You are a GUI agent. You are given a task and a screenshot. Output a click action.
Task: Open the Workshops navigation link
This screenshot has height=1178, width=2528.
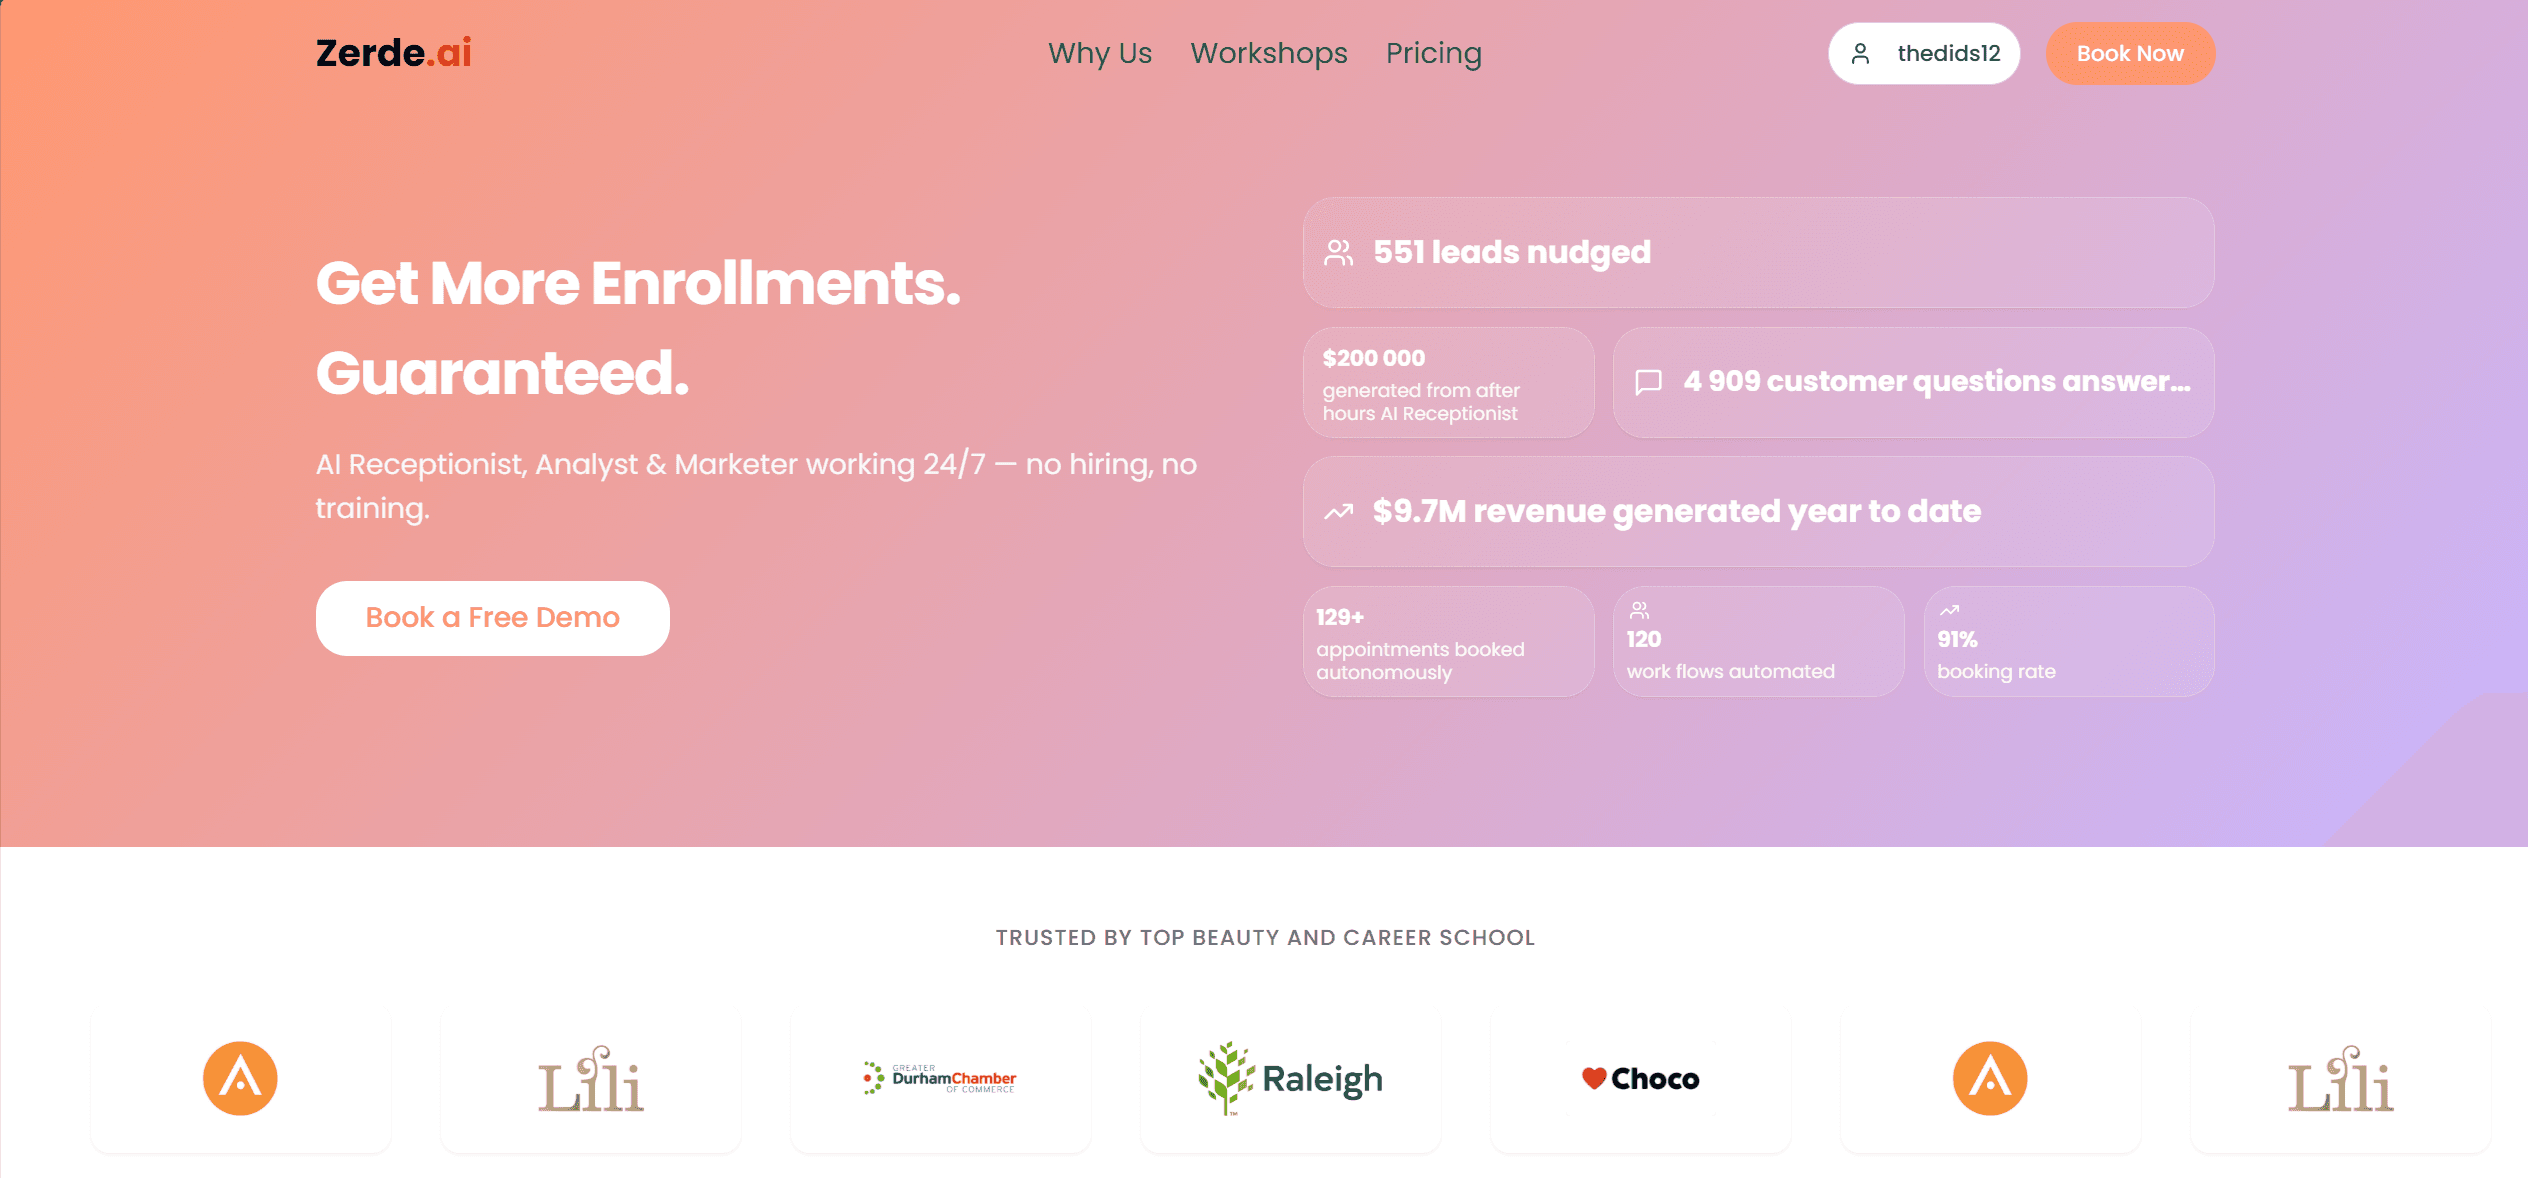tap(1268, 54)
